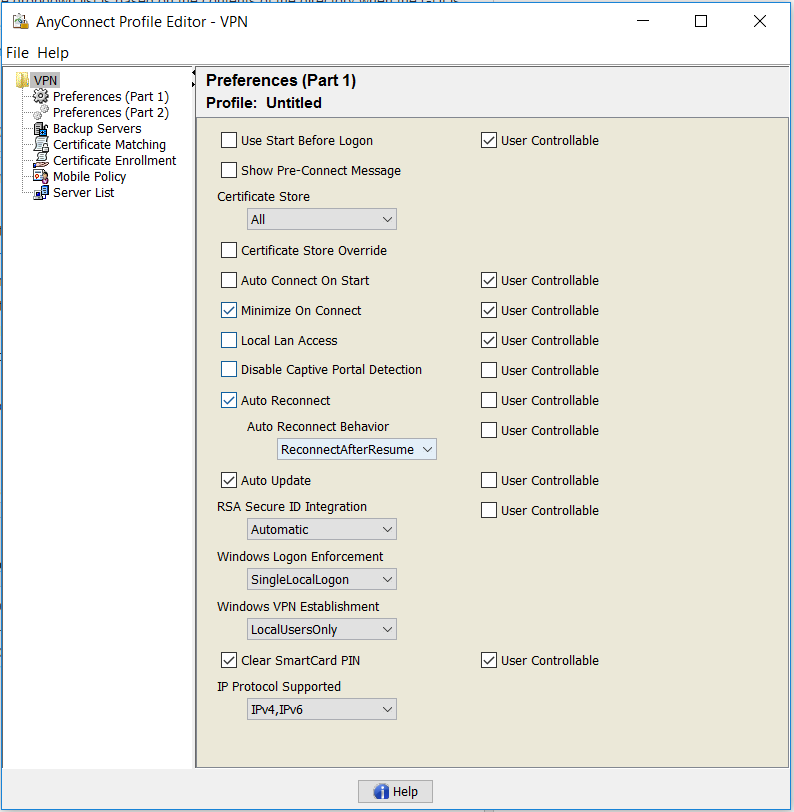Toggle User Controllable for Auto Connect On Start
Image resolution: width=794 pixels, height=812 pixels.
(489, 280)
